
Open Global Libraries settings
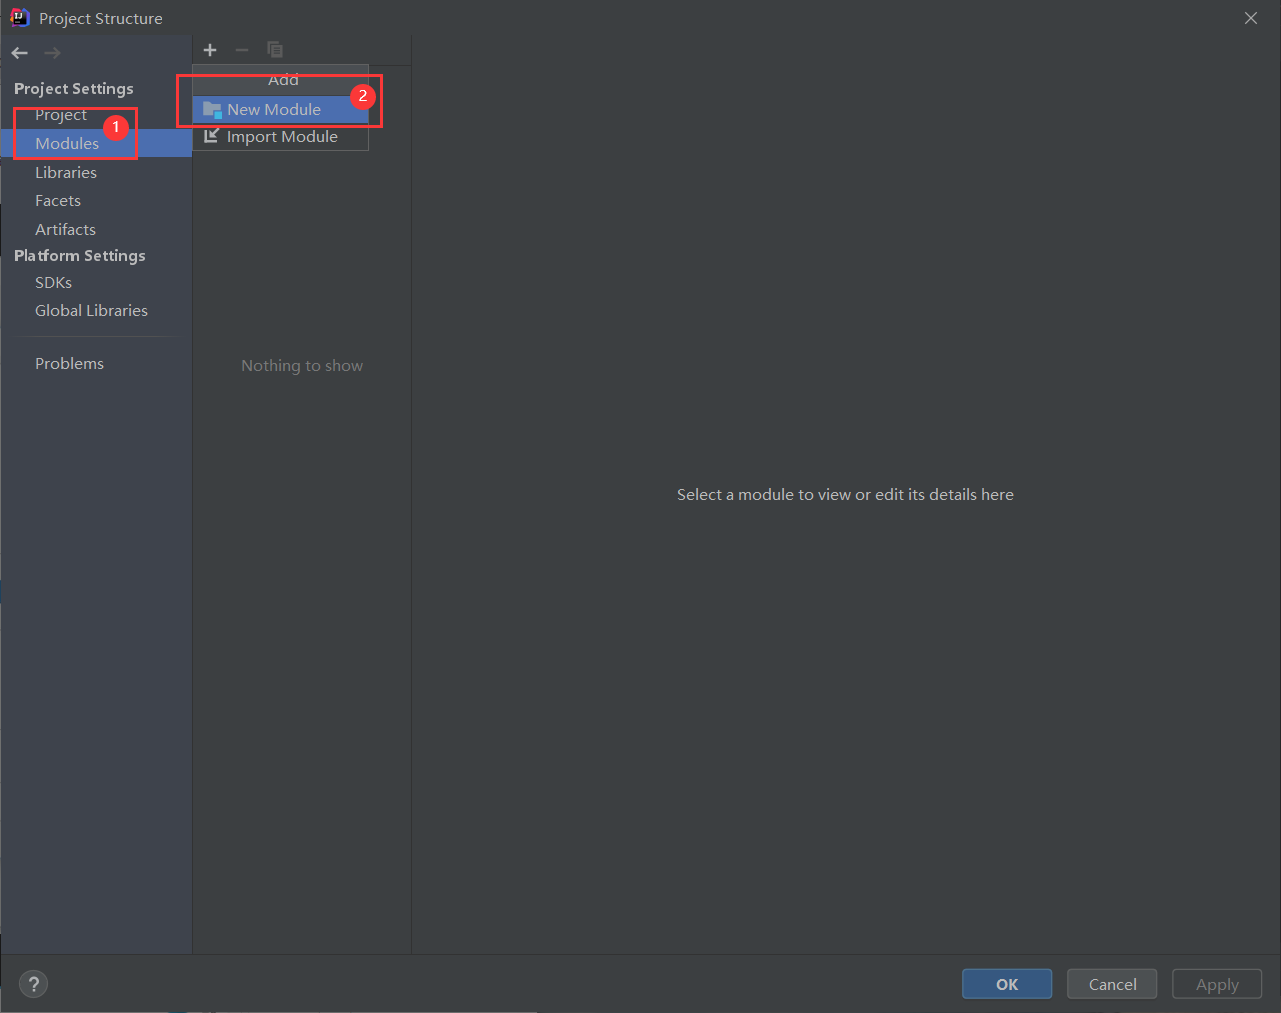[91, 311]
